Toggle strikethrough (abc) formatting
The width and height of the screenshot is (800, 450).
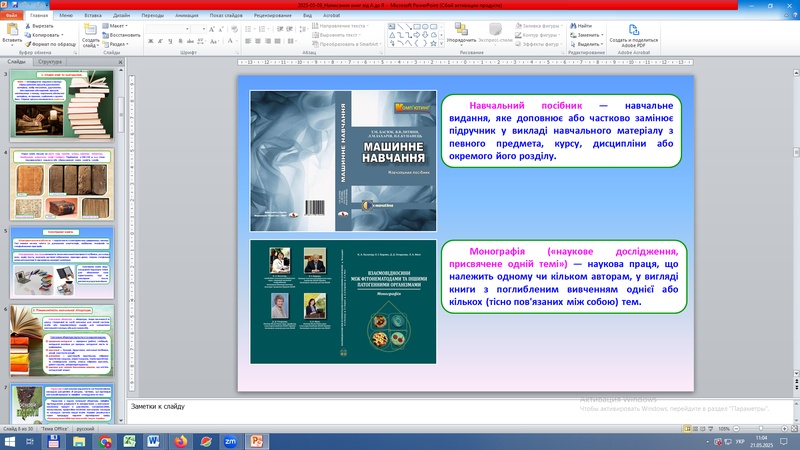(x=190, y=41)
